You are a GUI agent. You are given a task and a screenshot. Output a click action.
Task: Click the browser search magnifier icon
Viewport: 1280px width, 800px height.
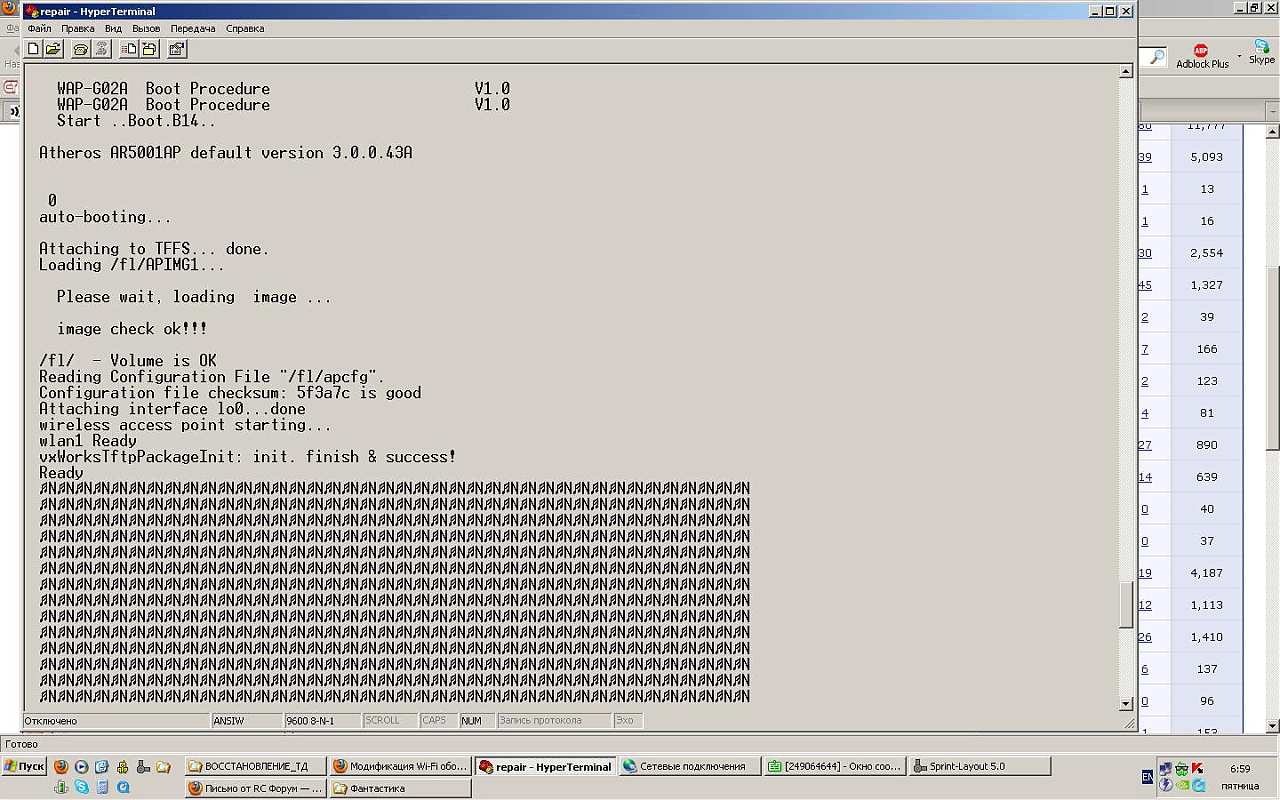1156,57
